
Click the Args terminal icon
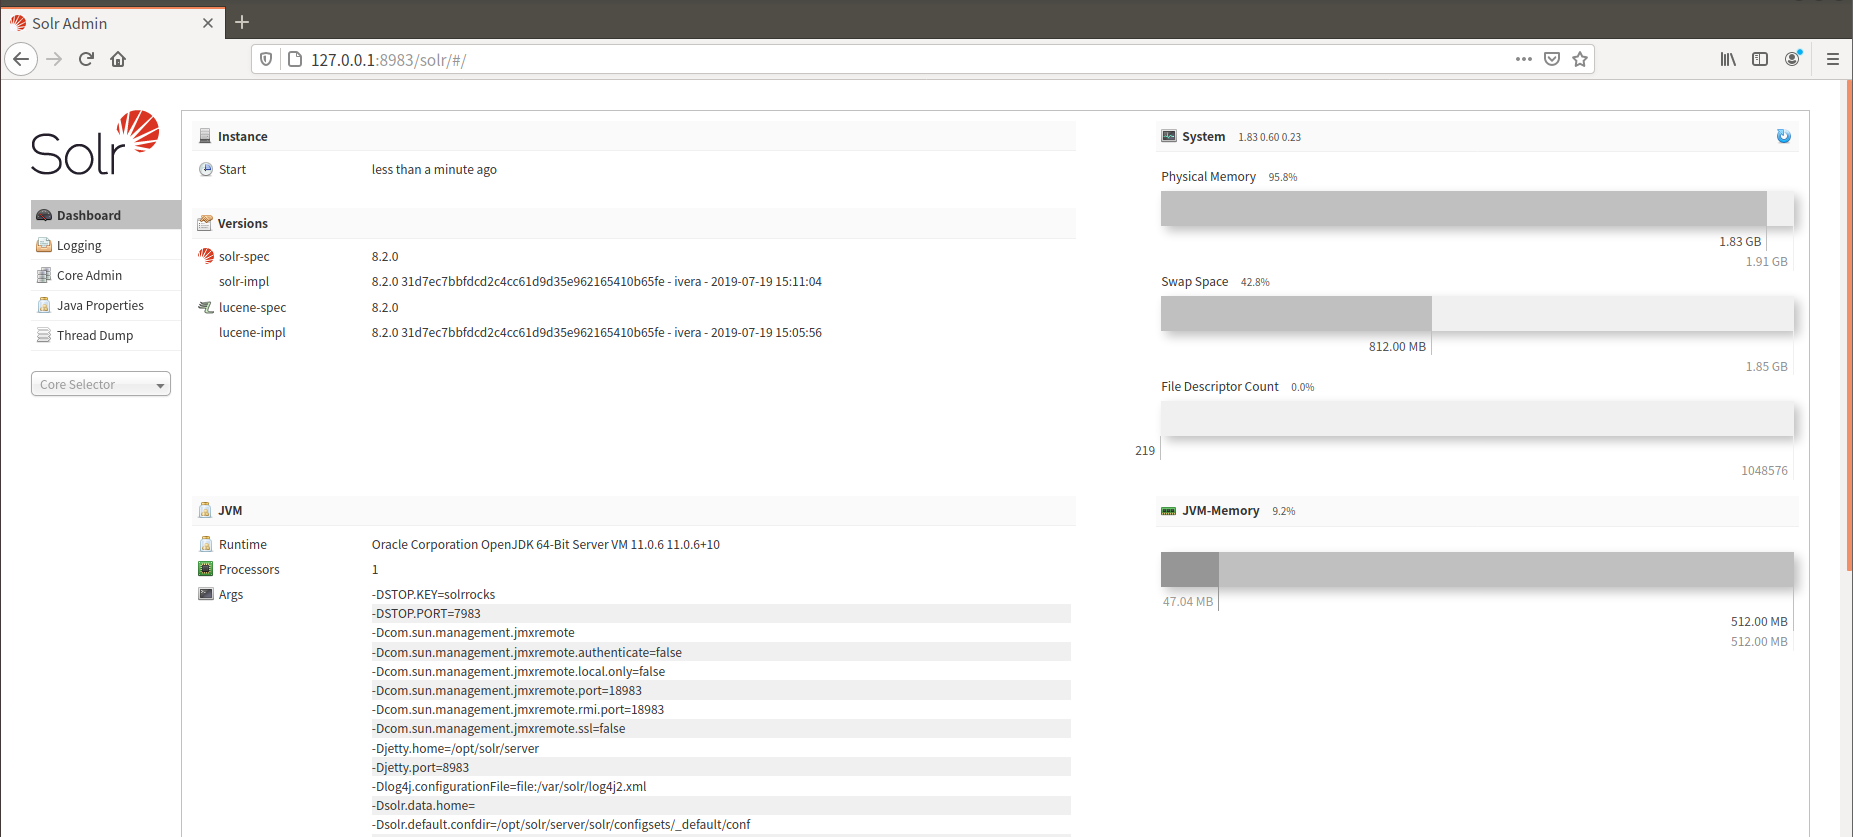pyautogui.click(x=206, y=594)
